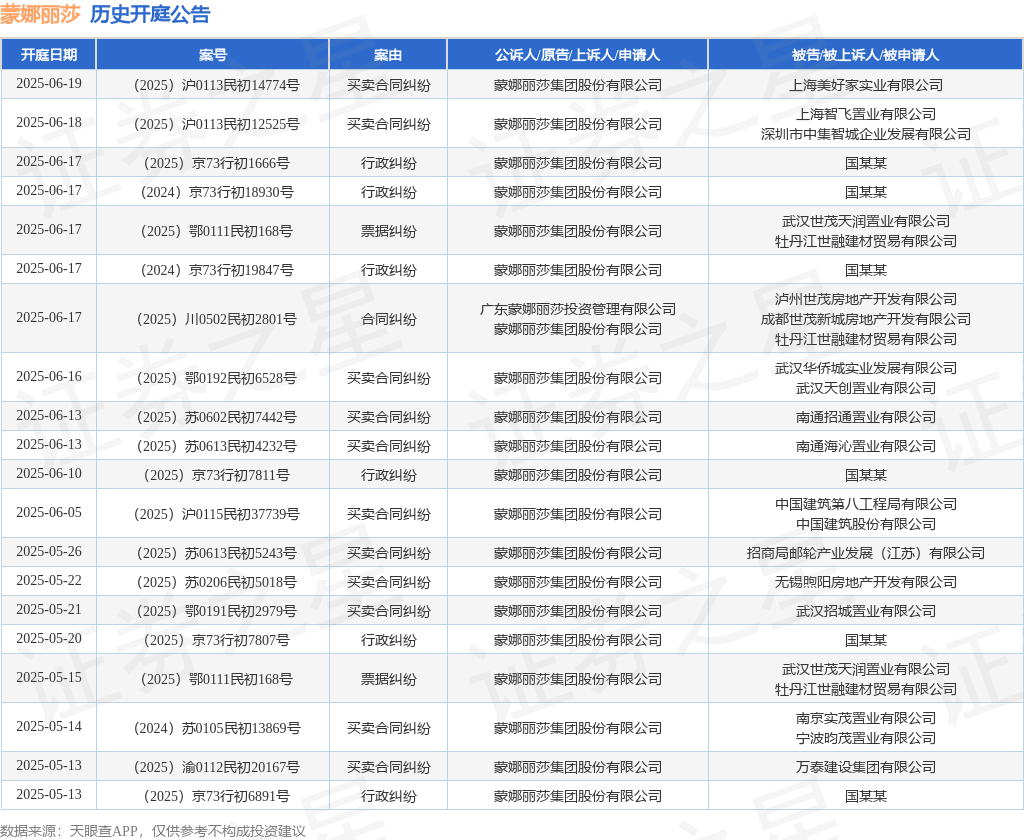Click defendant 泸州世茂房地产开发有限公司
The width and height of the screenshot is (1024, 840).
pyautogui.click(x=866, y=299)
